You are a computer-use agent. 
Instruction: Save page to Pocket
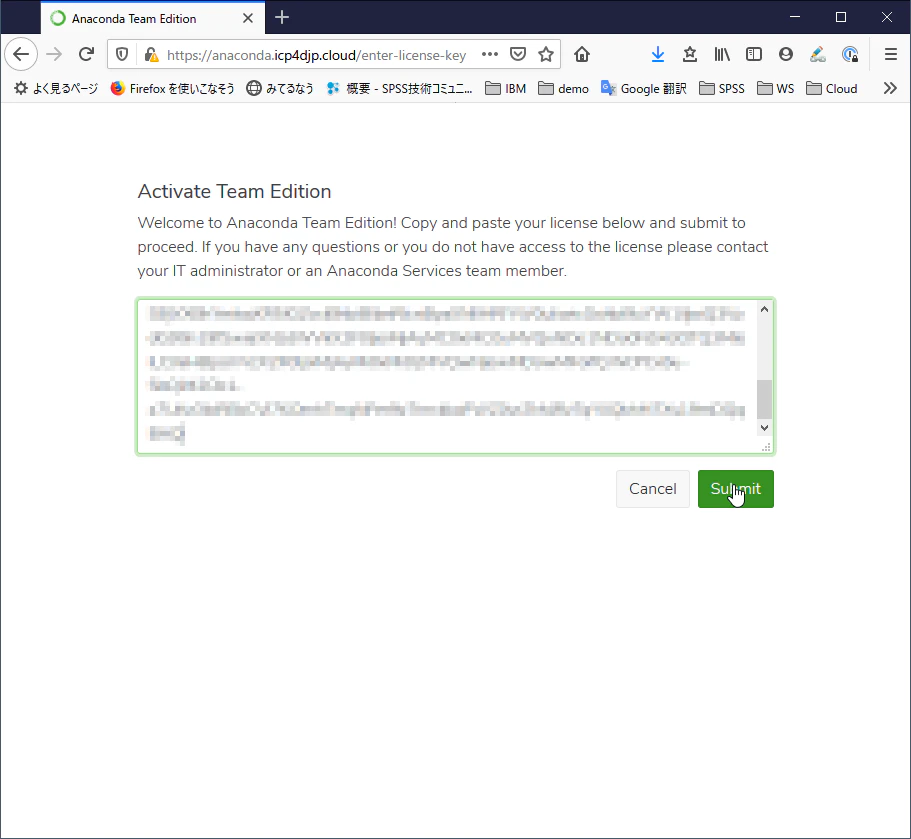[518, 55]
